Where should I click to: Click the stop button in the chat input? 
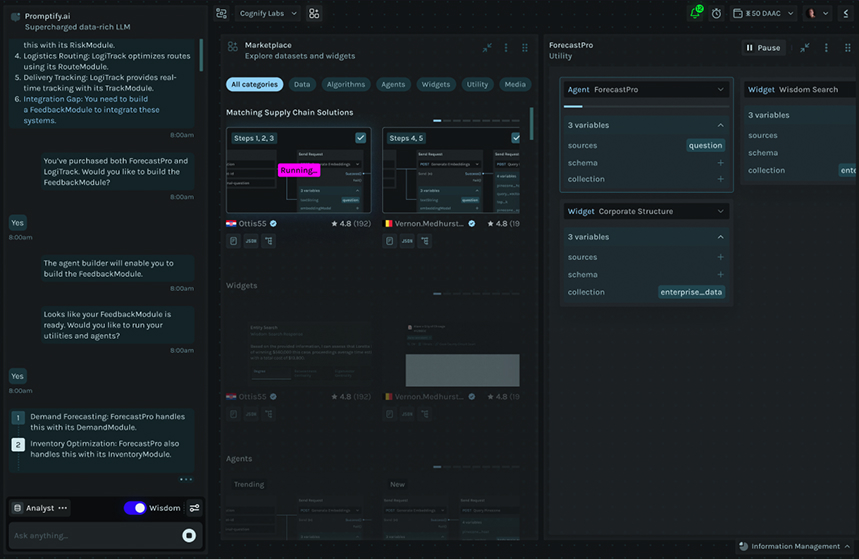coord(189,535)
